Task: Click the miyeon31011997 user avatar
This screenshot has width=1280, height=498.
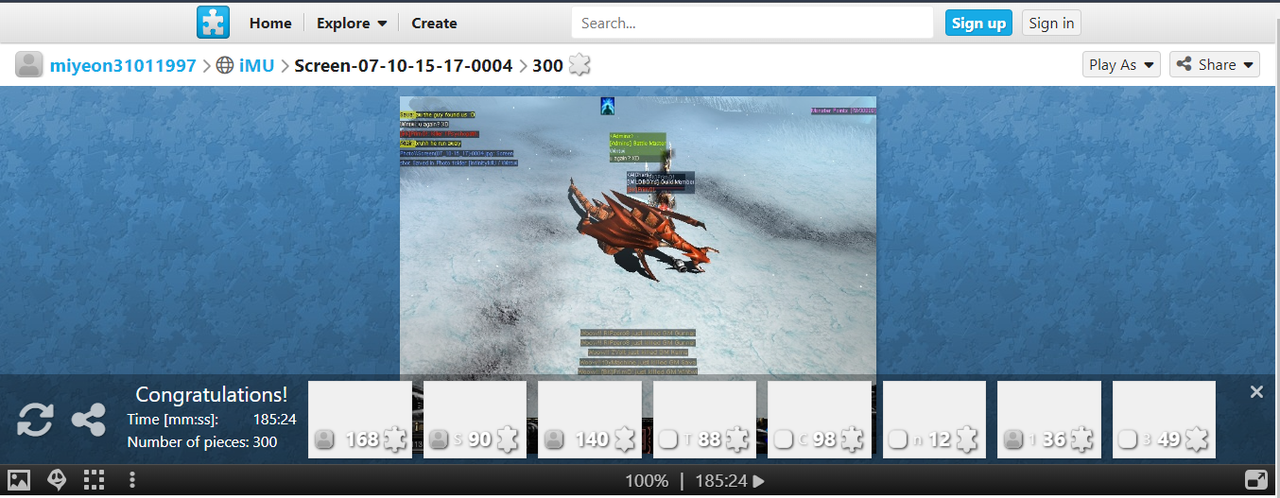Action: [x=29, y=65]
